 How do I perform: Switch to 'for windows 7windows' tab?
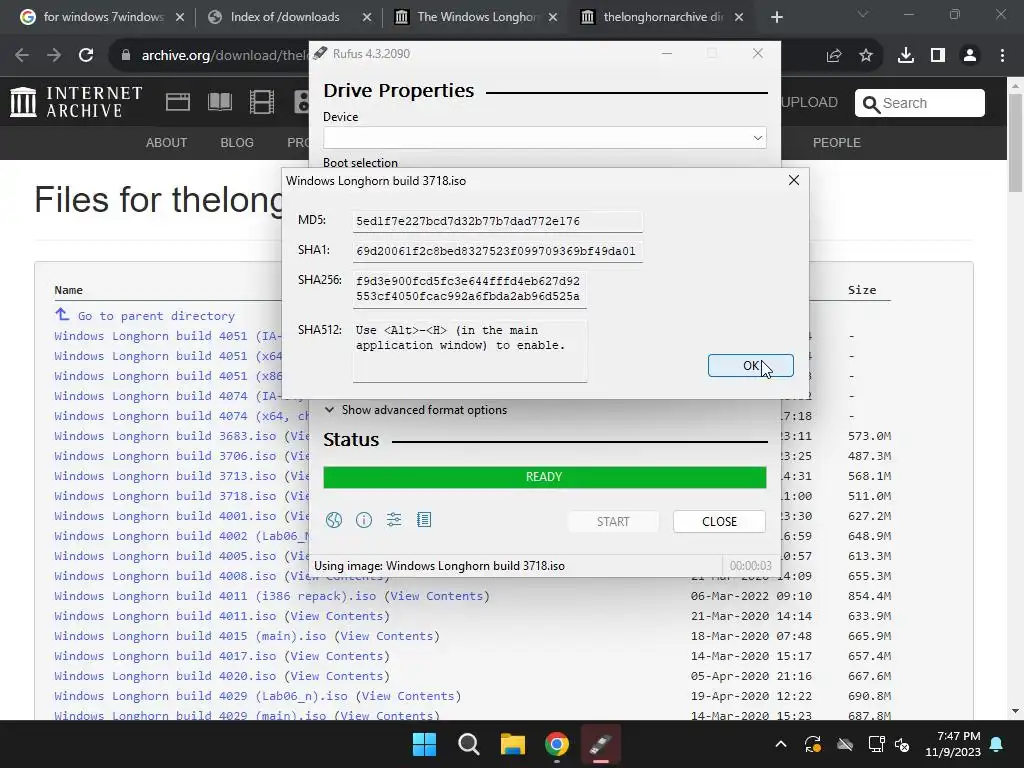[x=103, y=17]
